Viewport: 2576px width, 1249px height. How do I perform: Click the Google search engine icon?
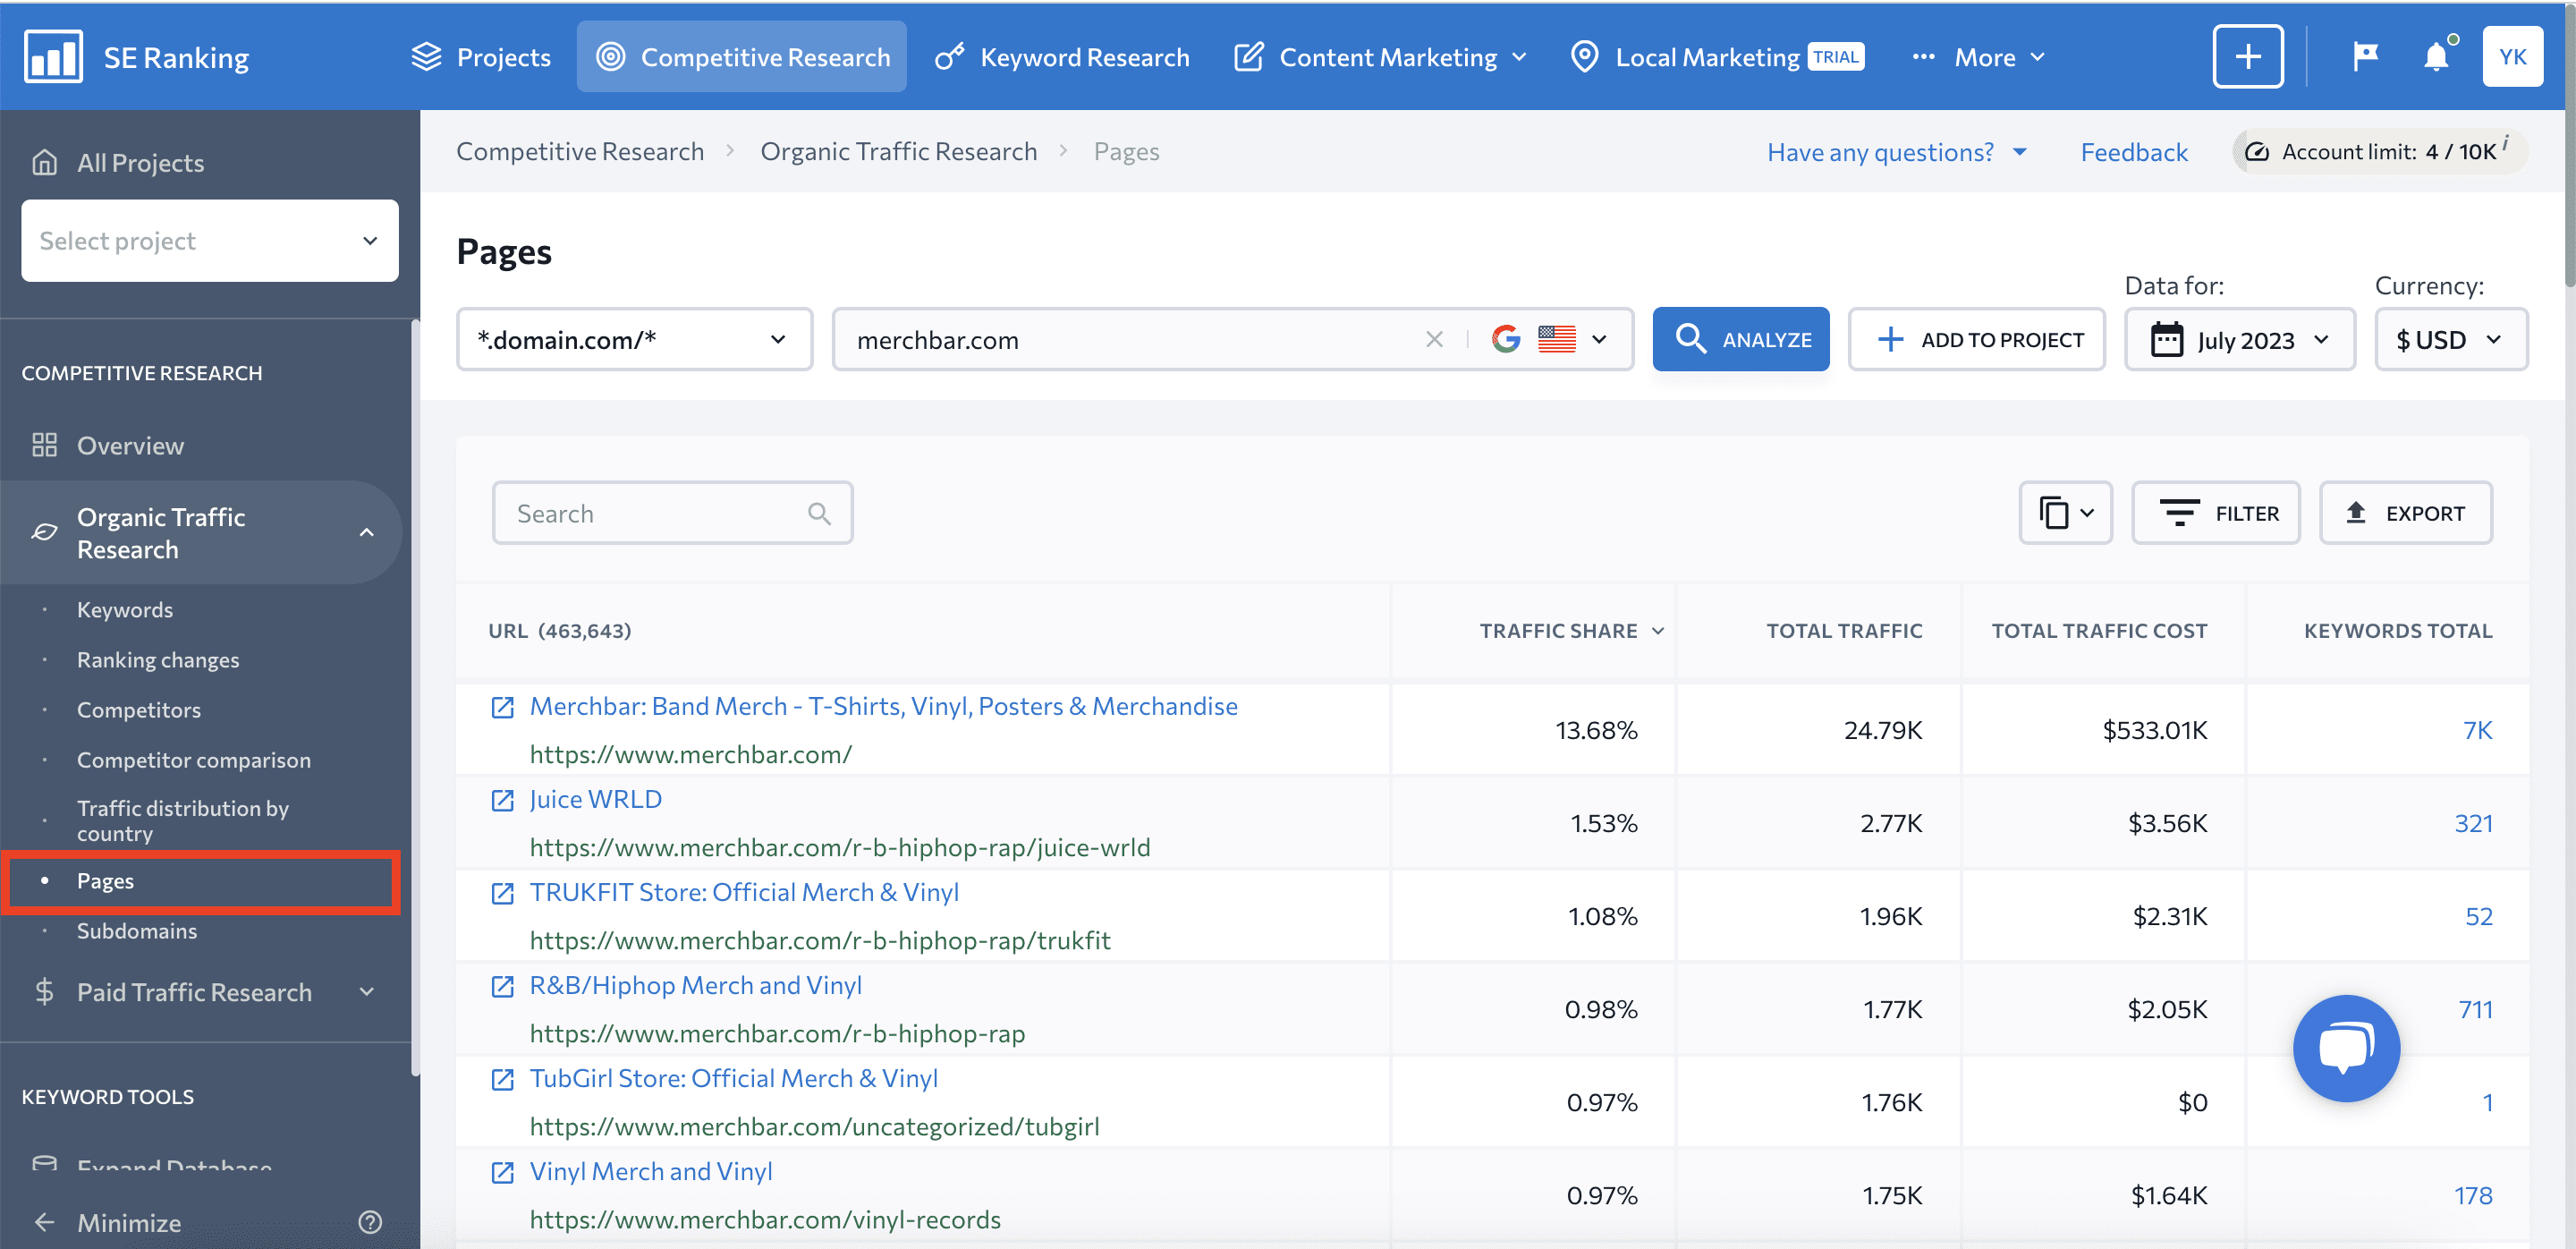pyautogui.click(x=1506, y=339)
